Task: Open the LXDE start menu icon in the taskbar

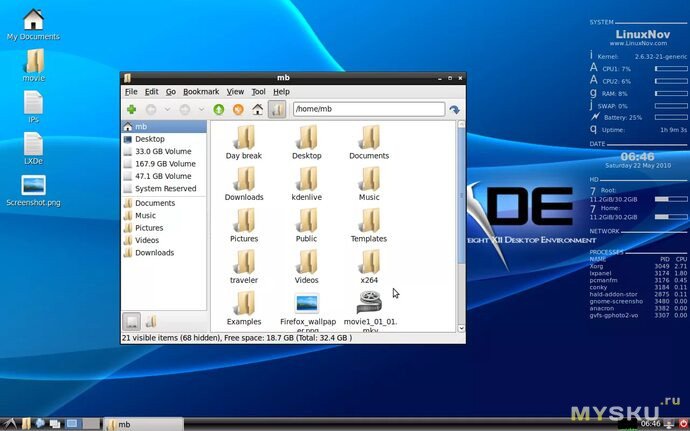Action: pyautogui.click(x=9, y=424)
